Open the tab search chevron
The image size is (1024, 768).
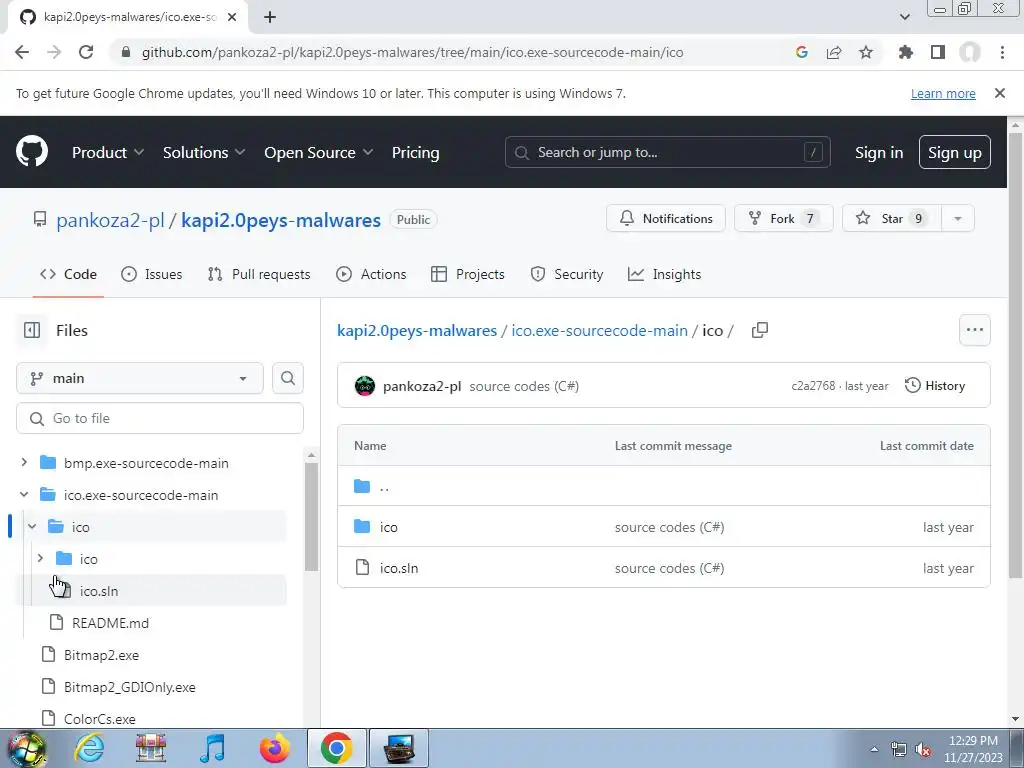[904, 17]
